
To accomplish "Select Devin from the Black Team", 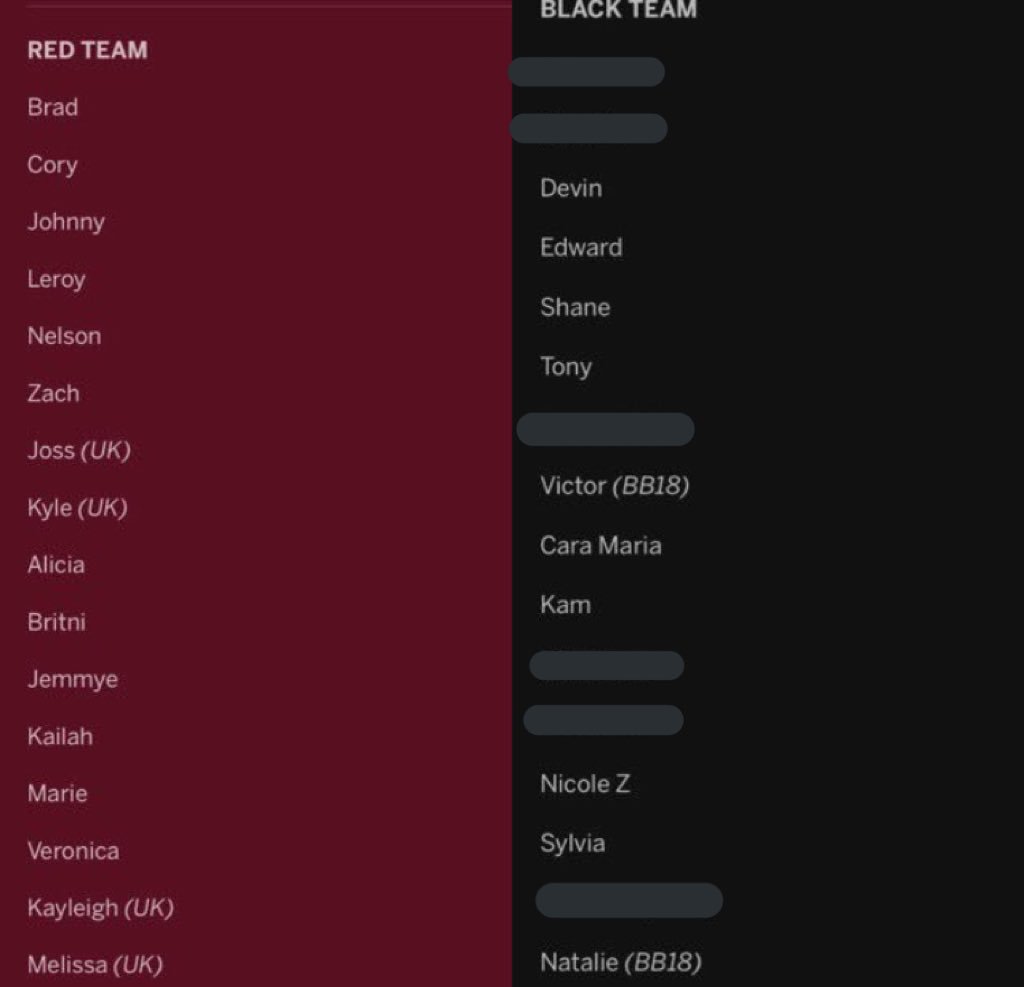I will point(571,188).
